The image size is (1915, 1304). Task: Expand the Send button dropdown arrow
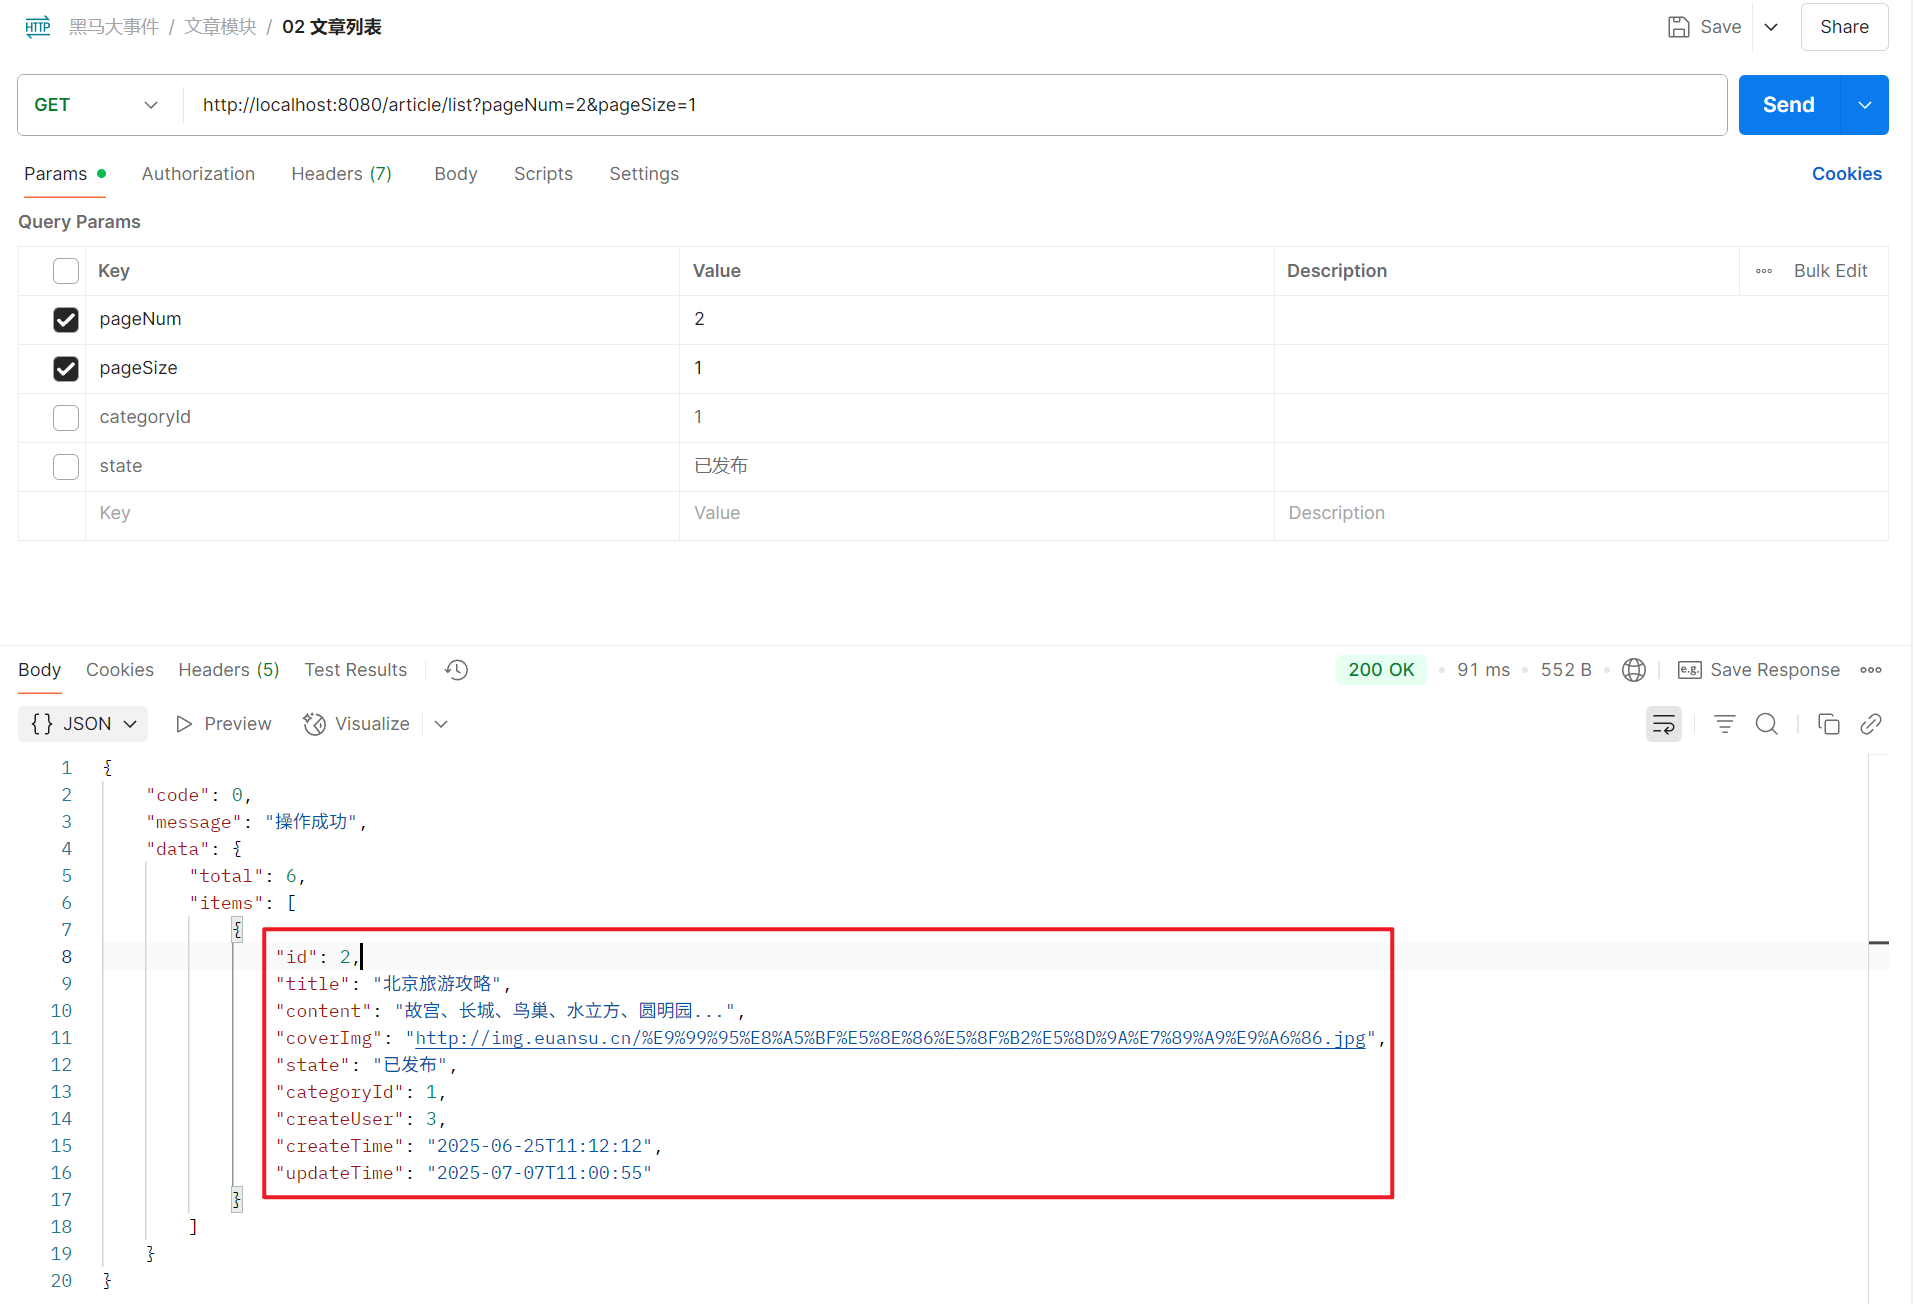pos(1865,105)
